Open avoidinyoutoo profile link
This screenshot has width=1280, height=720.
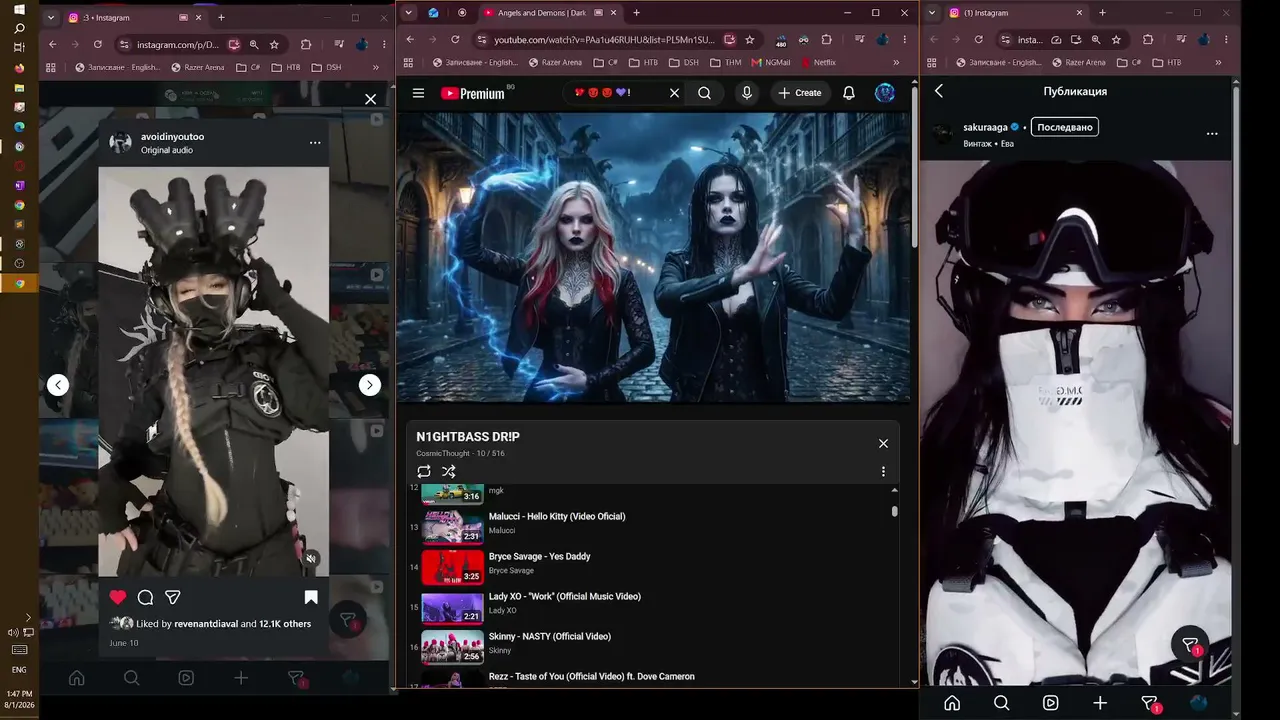172,136
